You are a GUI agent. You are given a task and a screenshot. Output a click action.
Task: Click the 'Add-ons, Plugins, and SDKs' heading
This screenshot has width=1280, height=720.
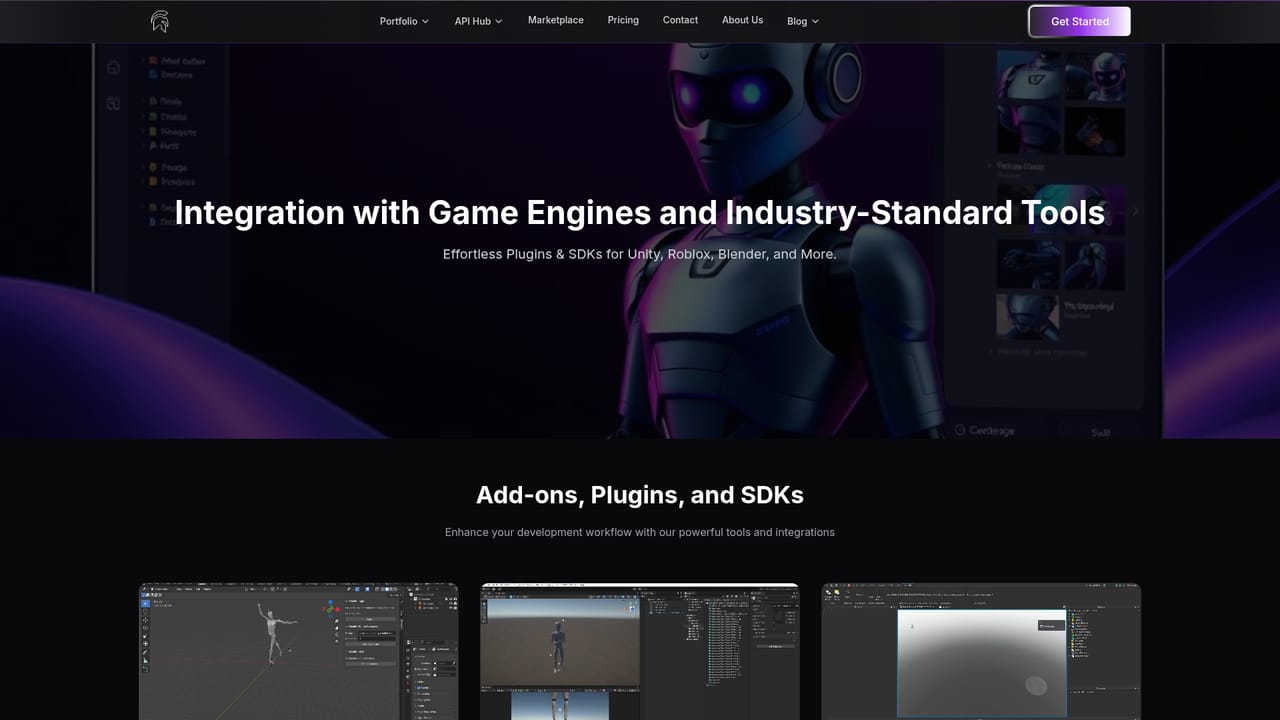(640, 495)
